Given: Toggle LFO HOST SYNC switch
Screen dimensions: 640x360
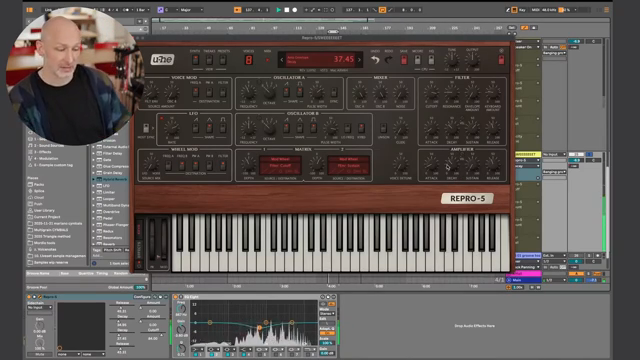Looking at the screenshot, I should [146, 128].
